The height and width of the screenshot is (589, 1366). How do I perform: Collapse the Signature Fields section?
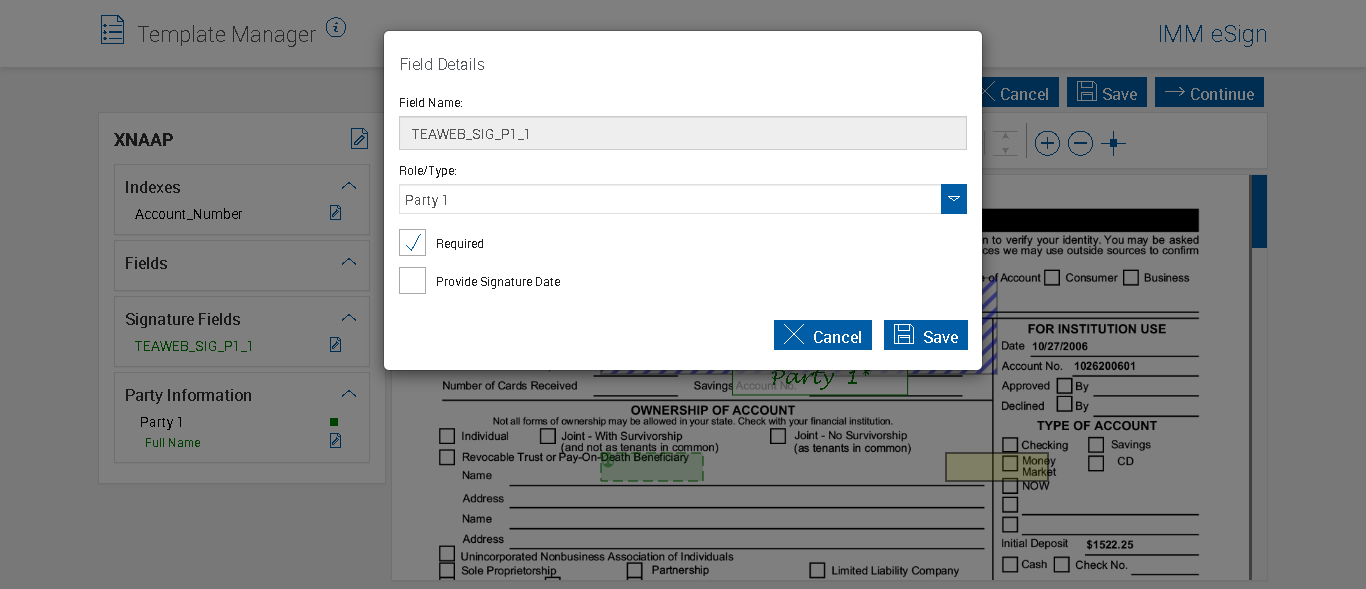tap(349, 318)
